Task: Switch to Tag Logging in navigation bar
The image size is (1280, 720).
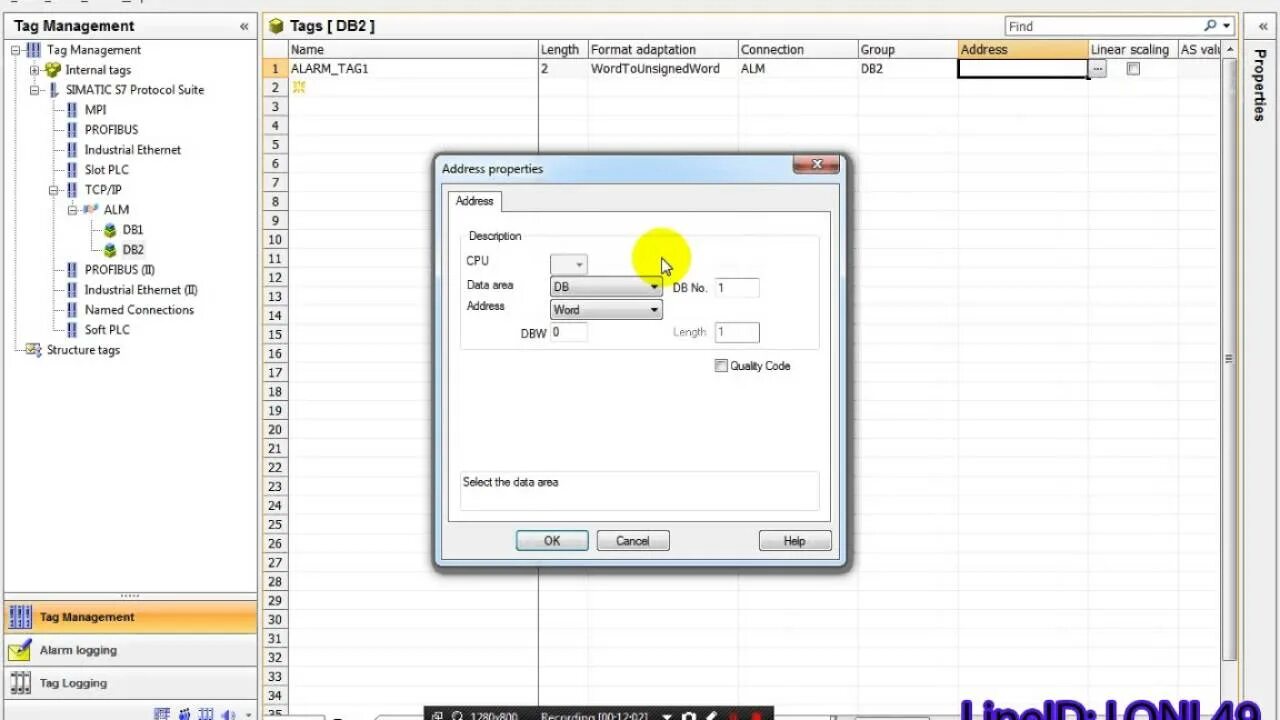Action: (130, 683)
